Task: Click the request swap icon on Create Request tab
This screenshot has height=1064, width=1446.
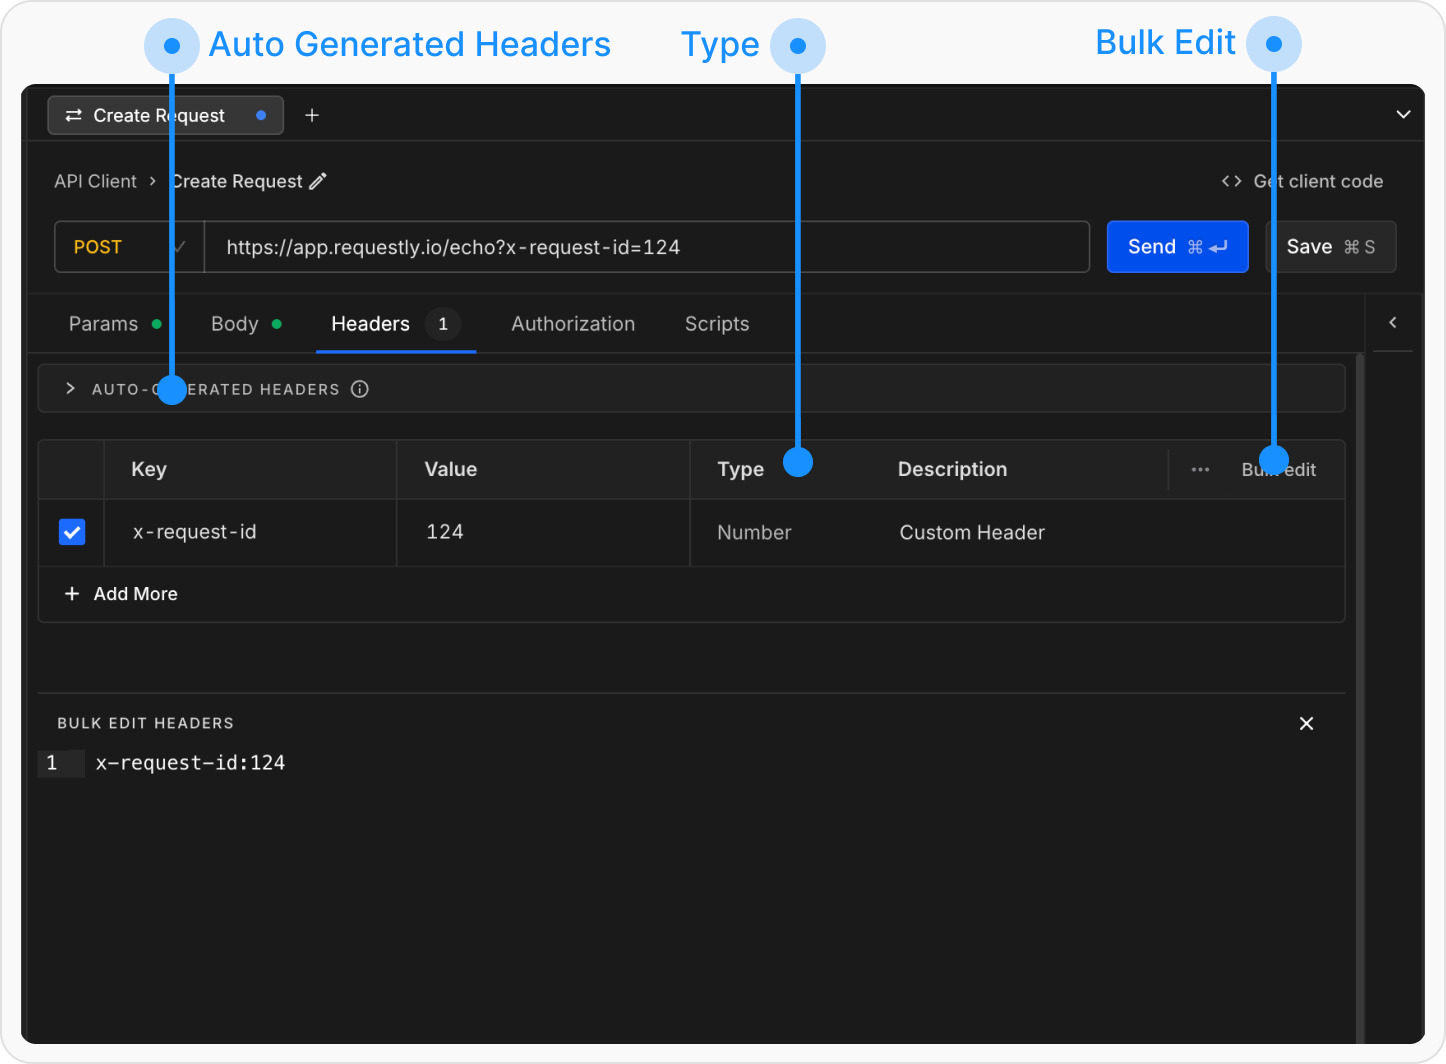Action: coord(72,115)
